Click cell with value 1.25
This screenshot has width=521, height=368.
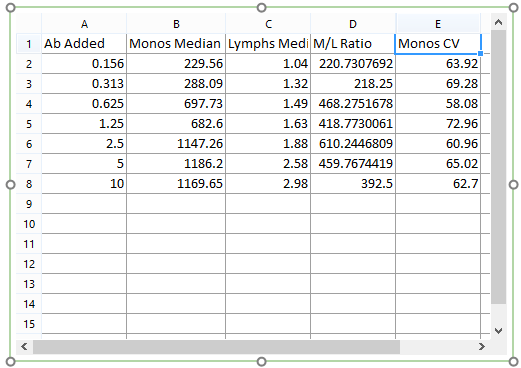pos(84,124)
